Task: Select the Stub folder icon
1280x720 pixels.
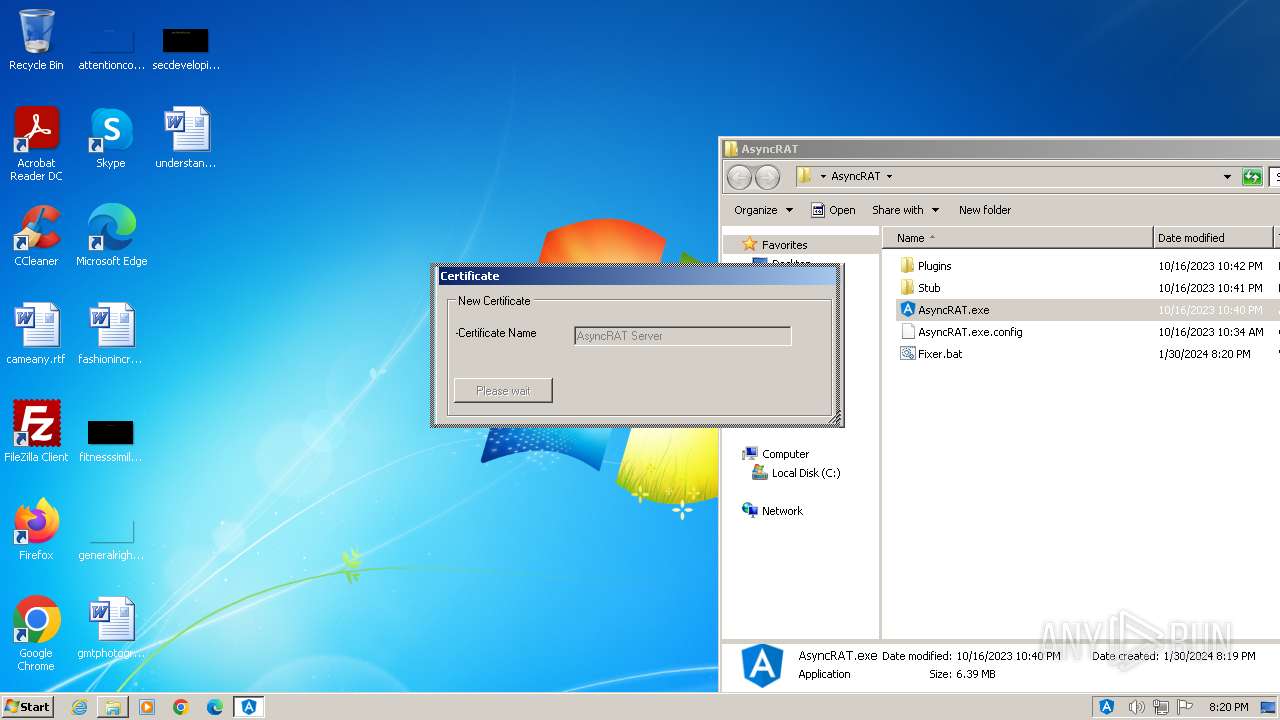Action: point(908,288)
